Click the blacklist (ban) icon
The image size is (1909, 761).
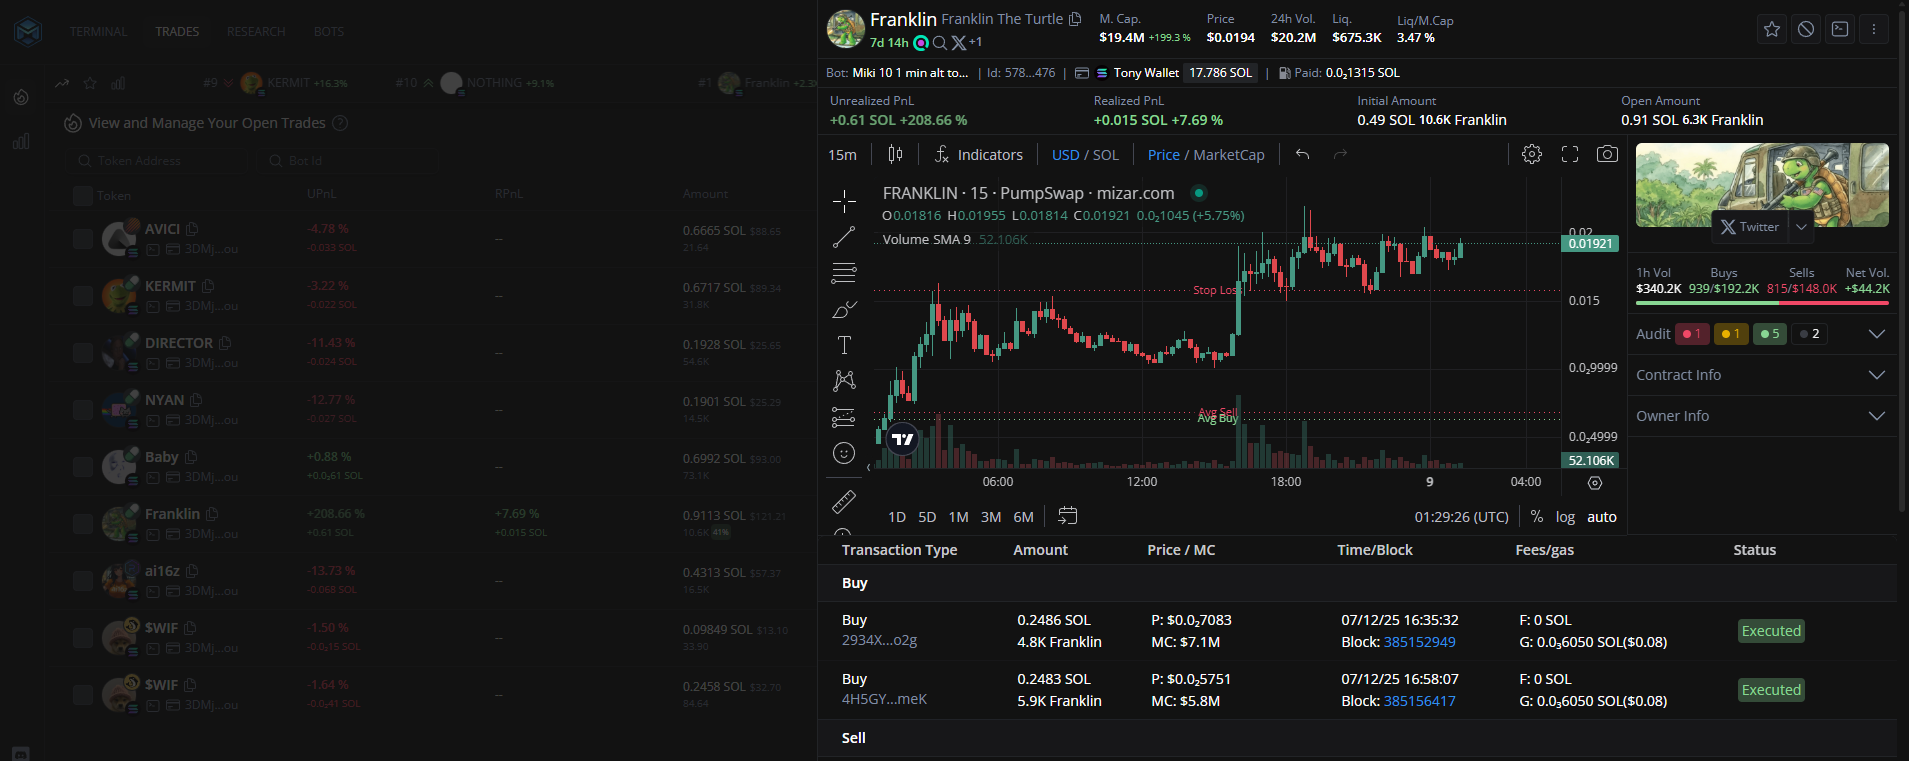[x=1806, y=30]
